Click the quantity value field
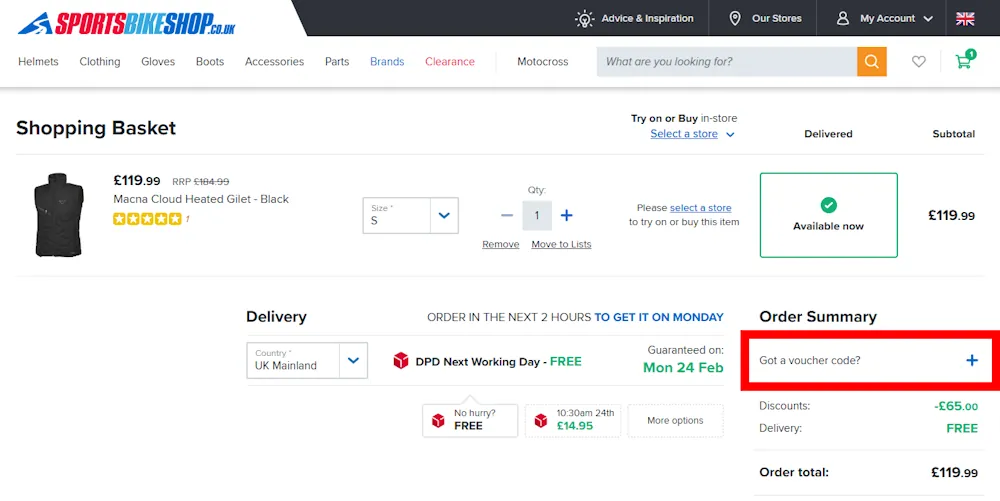1000x501 pixels. (x=537, y=215)
